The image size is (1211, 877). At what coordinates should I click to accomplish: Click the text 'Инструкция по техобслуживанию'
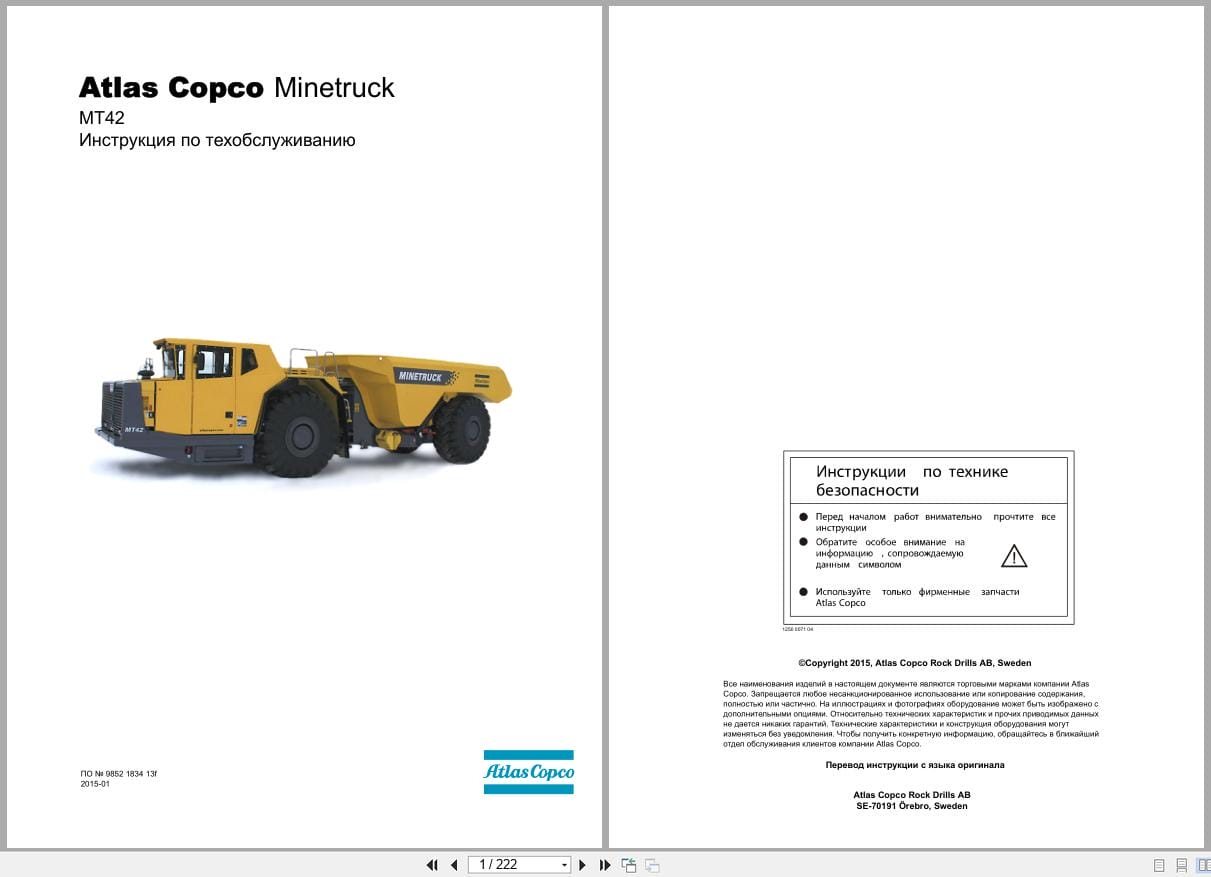(x=217, y=140)
